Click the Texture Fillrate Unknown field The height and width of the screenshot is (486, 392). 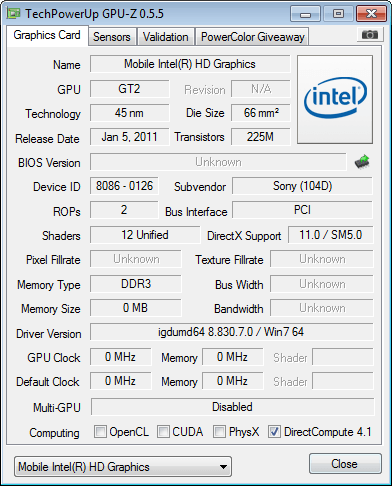click(322, 259)
